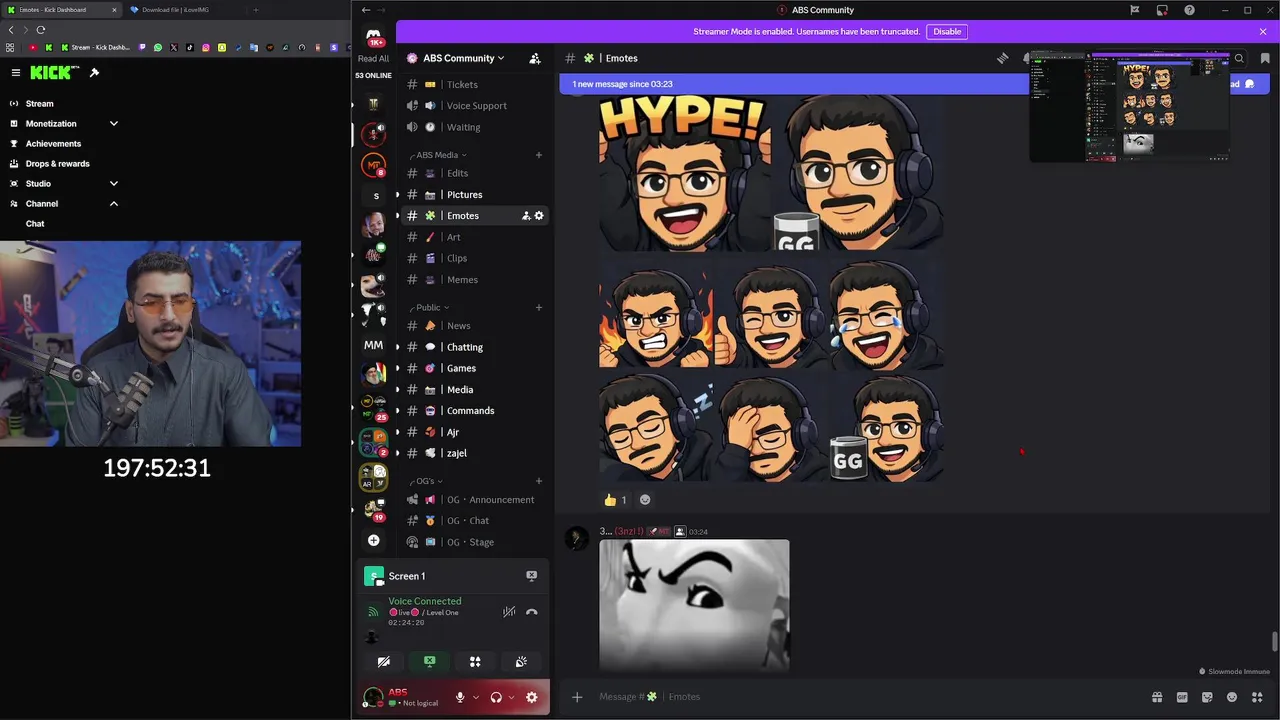This screenshot has width=1280, height=720.
Task: Open saved bookmarks icon in header
Action: [1265, 58]
